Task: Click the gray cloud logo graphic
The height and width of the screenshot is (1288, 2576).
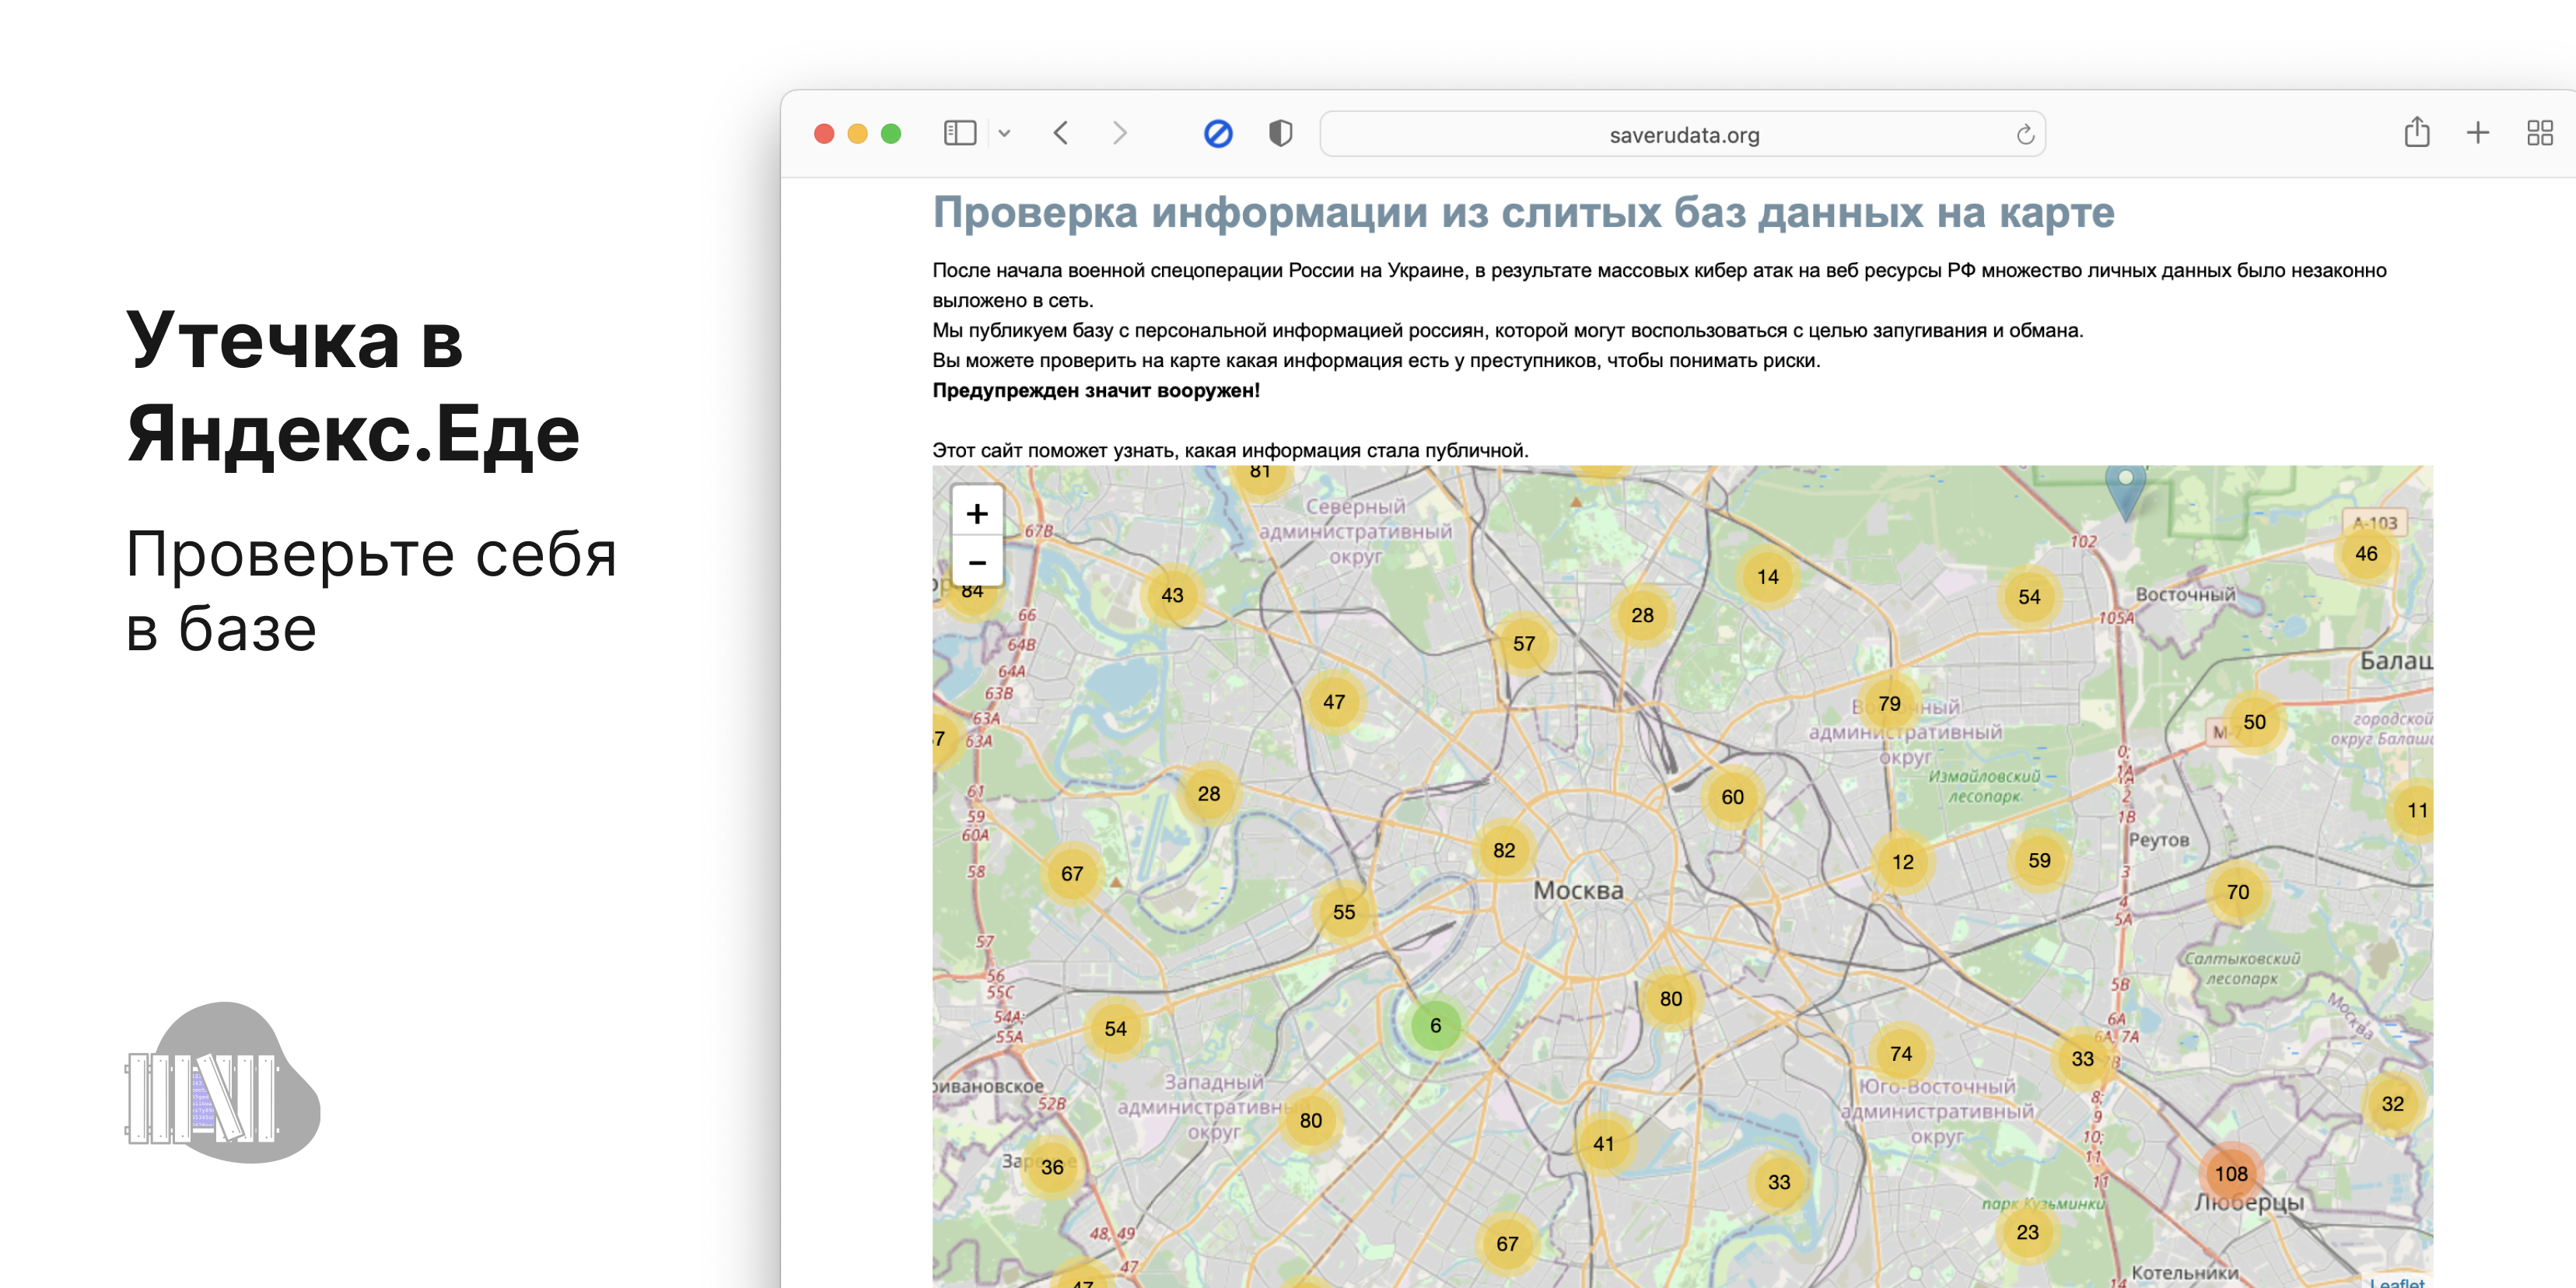Action: coord(223,1082)
